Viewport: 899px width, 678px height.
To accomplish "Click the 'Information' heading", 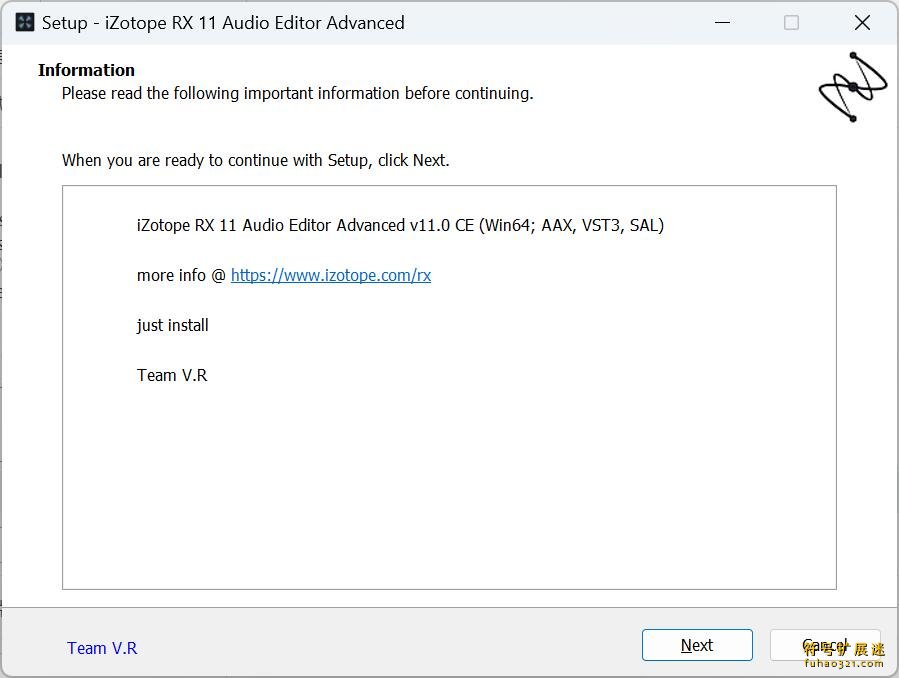I will click(87, 70).
